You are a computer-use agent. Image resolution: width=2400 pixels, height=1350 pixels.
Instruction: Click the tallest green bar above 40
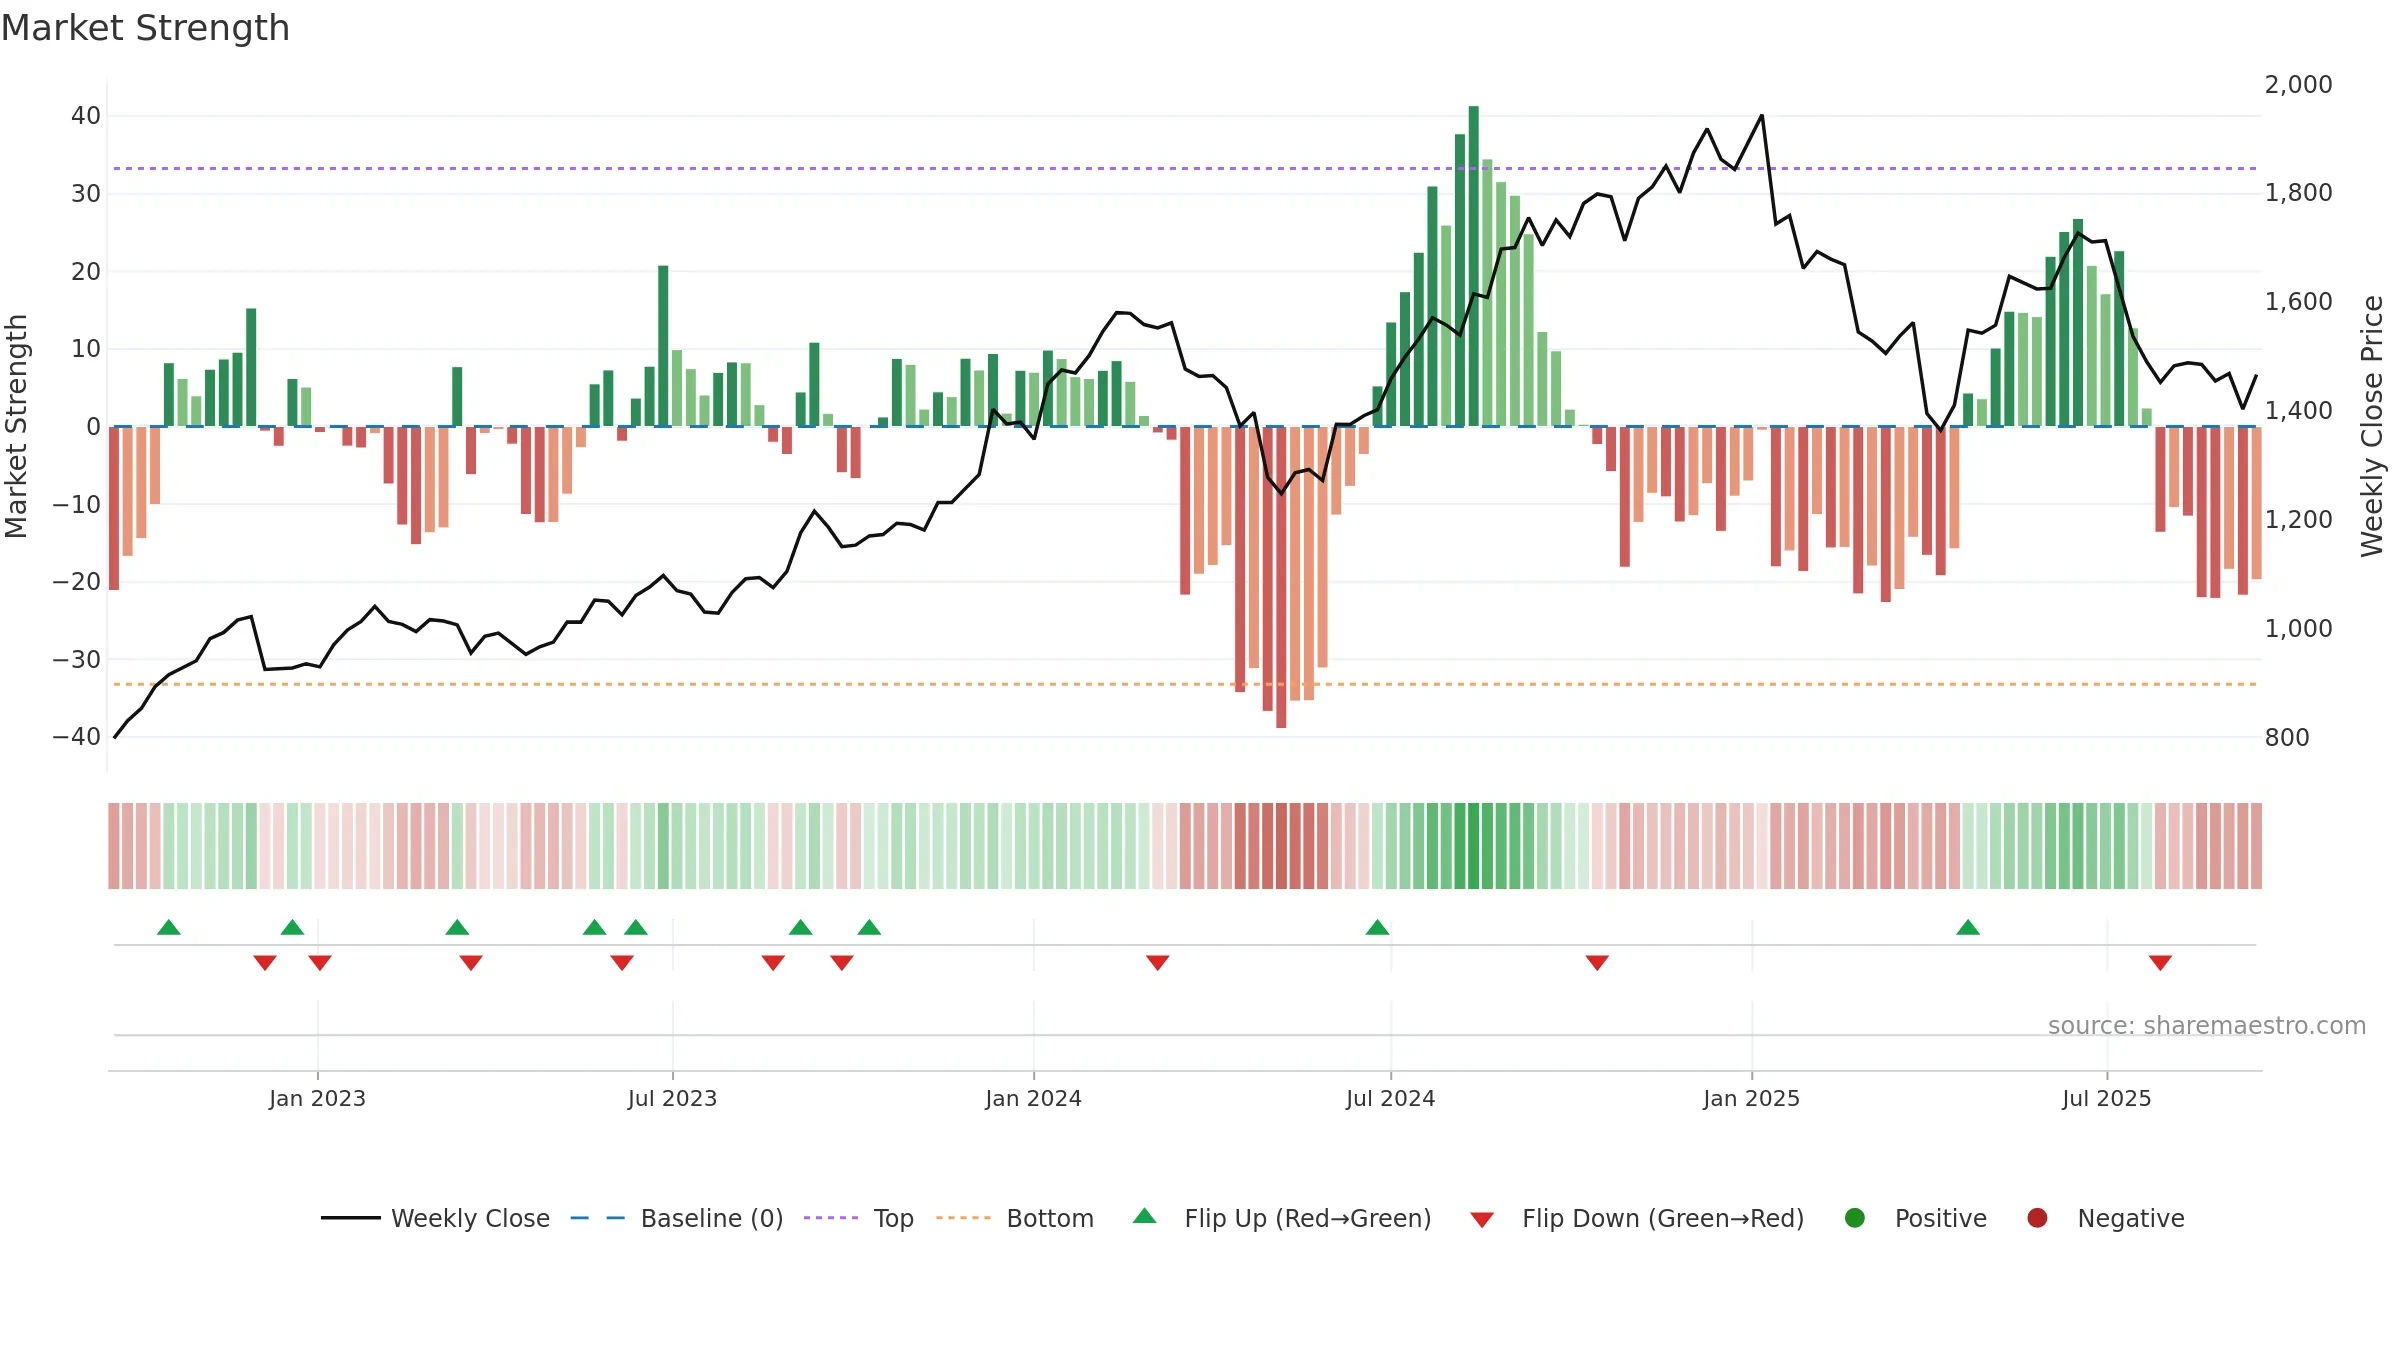point(1474,266)
